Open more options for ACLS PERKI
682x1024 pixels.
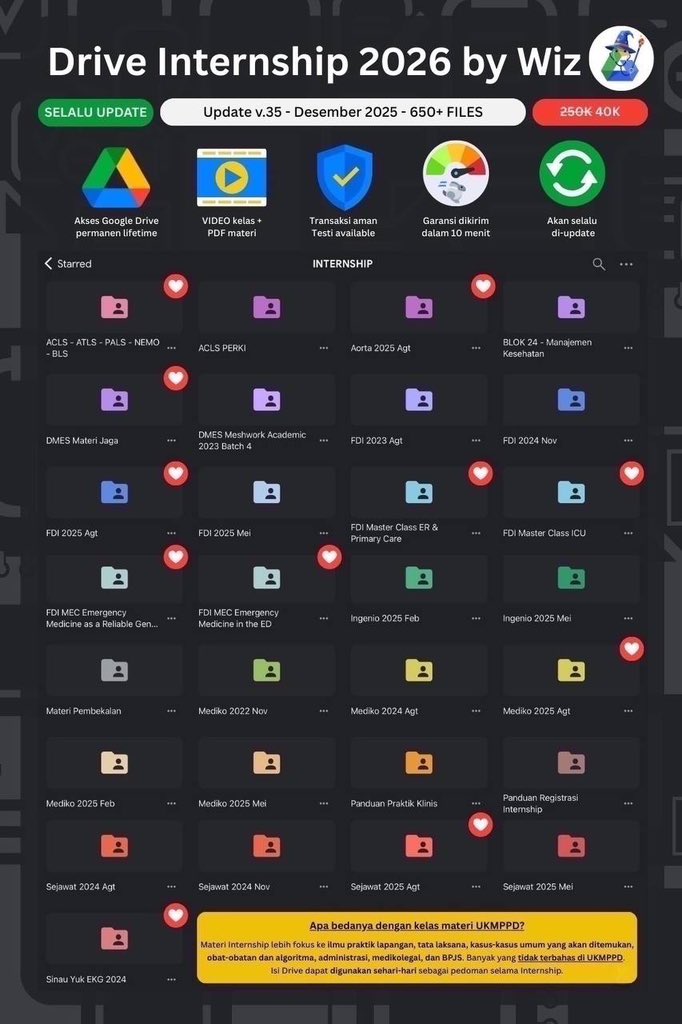tap(323, 348)
